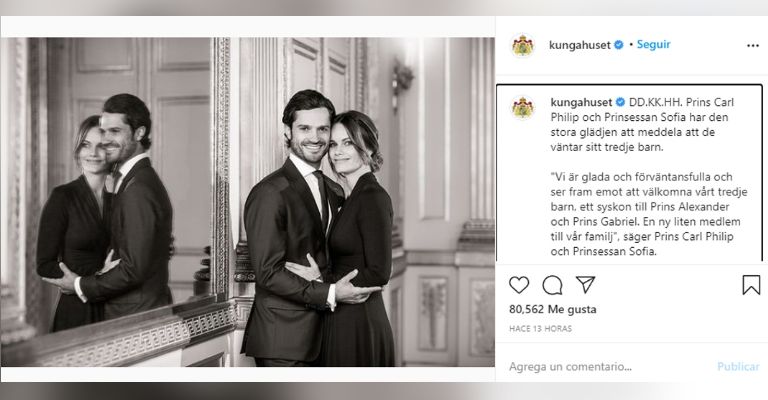Click kungahuset avatar beside the caption
The width and height of the screenshot is (768, 400).
coord(523,107)
